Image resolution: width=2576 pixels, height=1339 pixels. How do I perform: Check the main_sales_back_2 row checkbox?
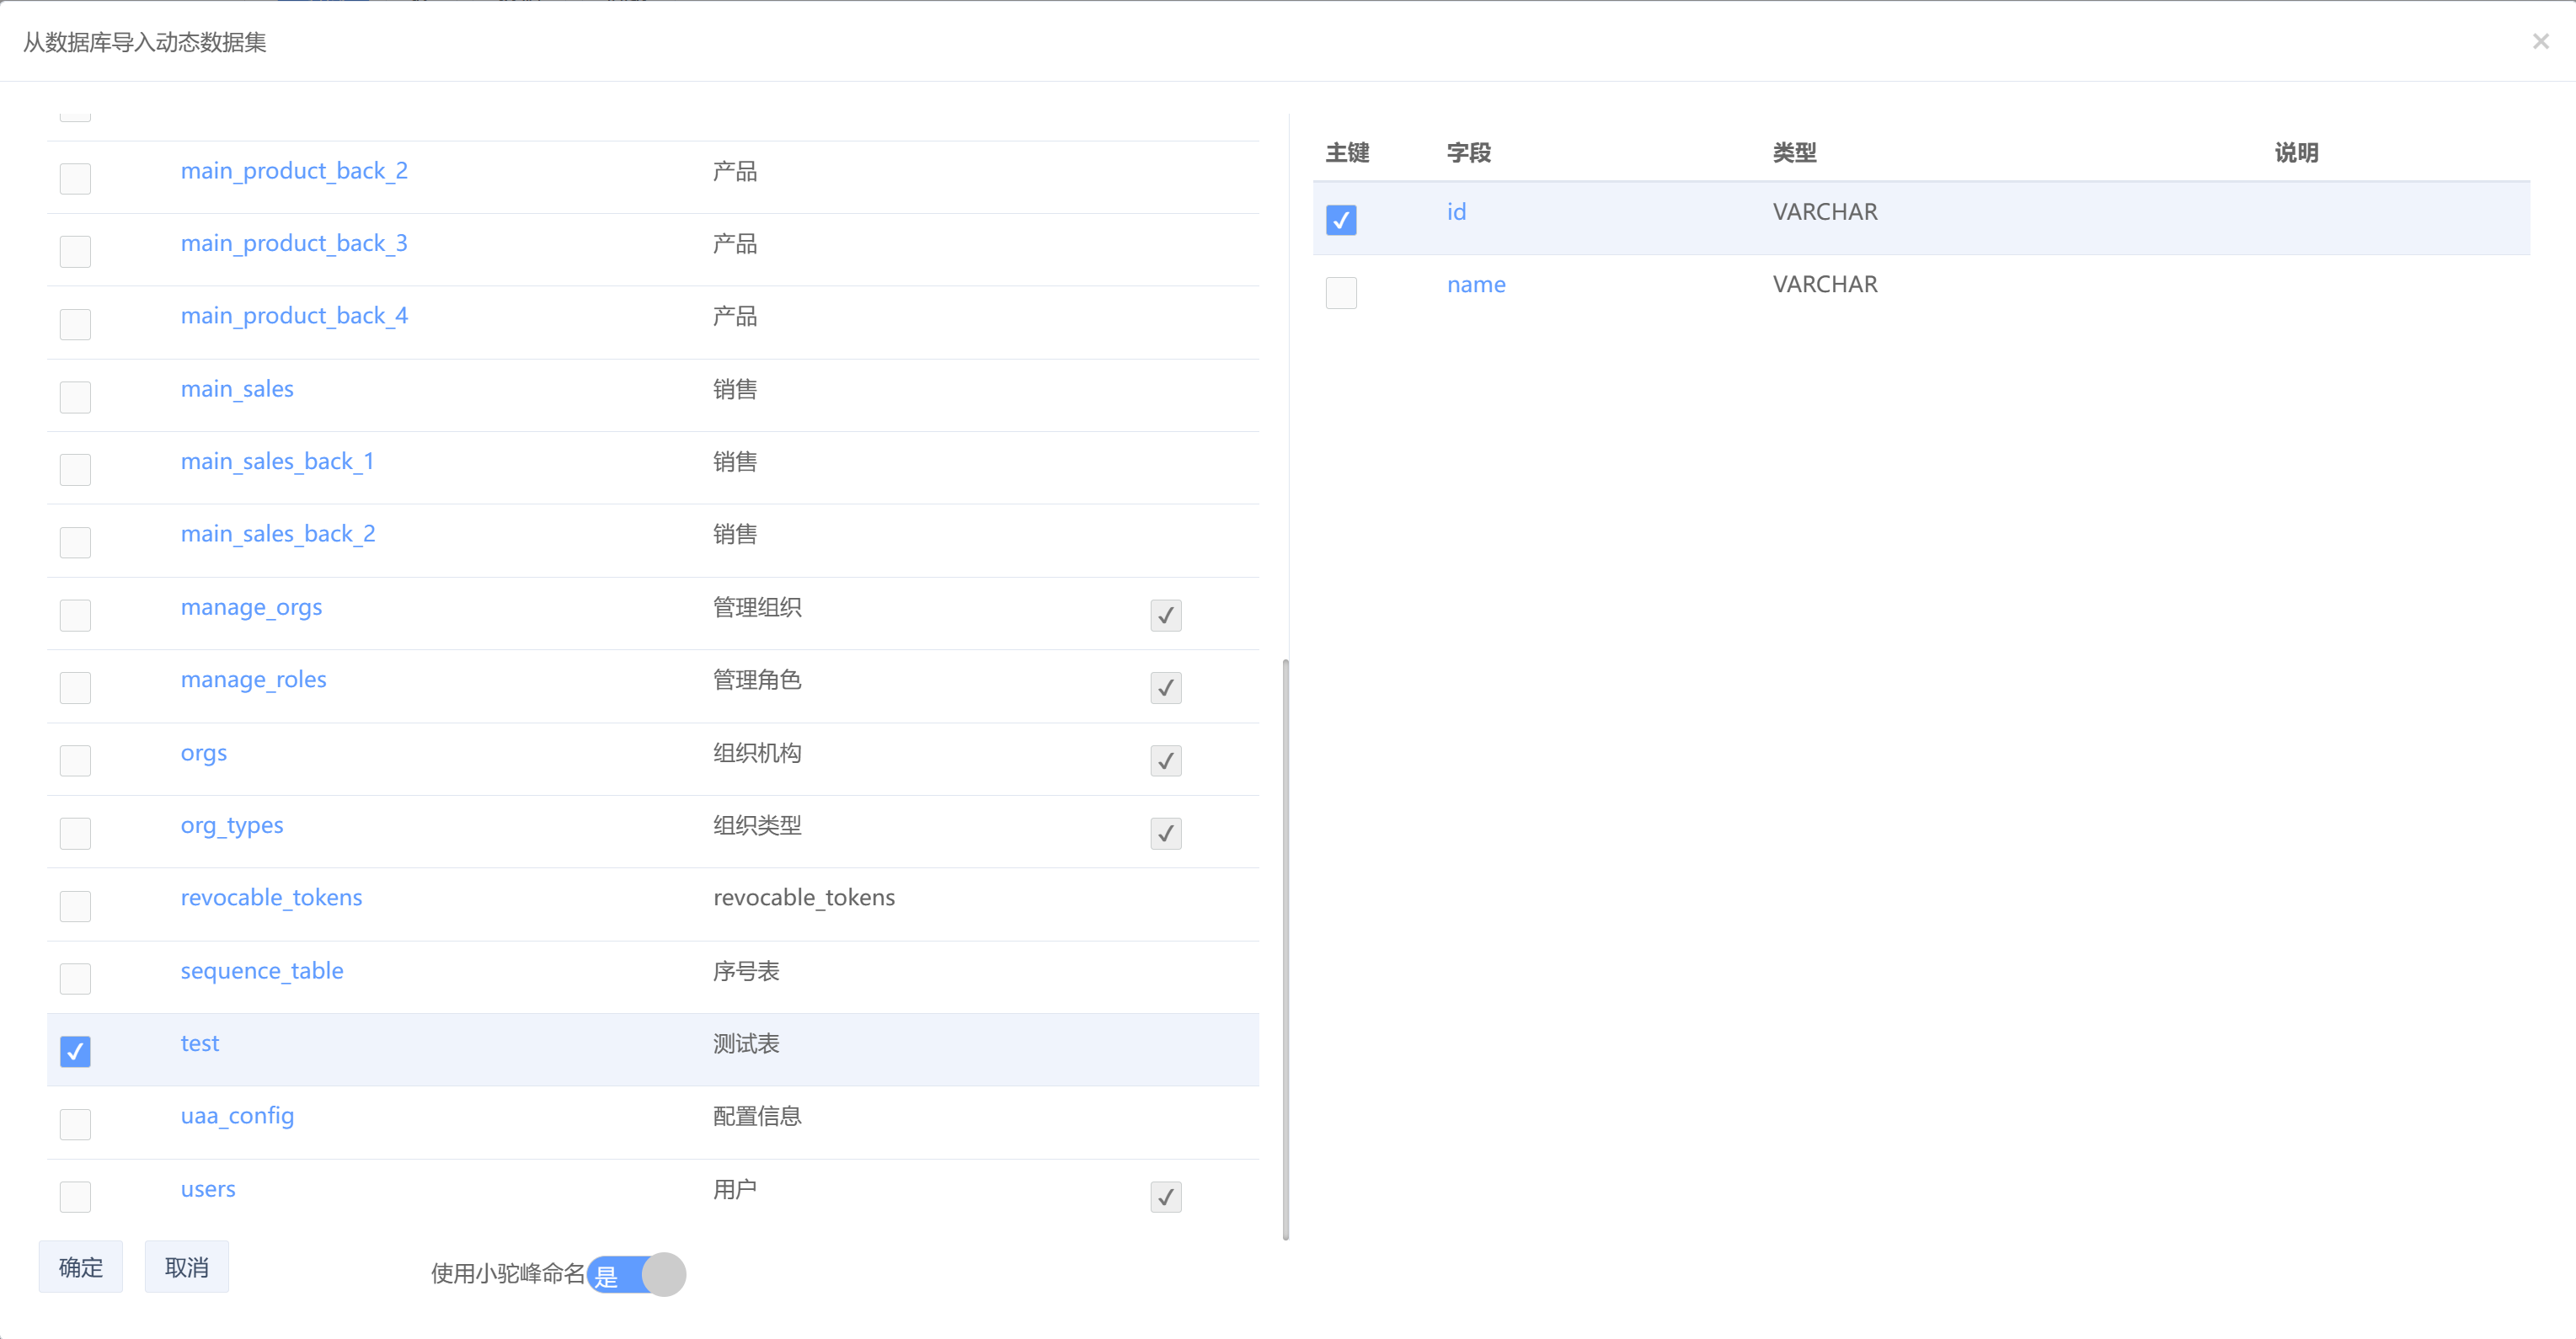point(75,542)
